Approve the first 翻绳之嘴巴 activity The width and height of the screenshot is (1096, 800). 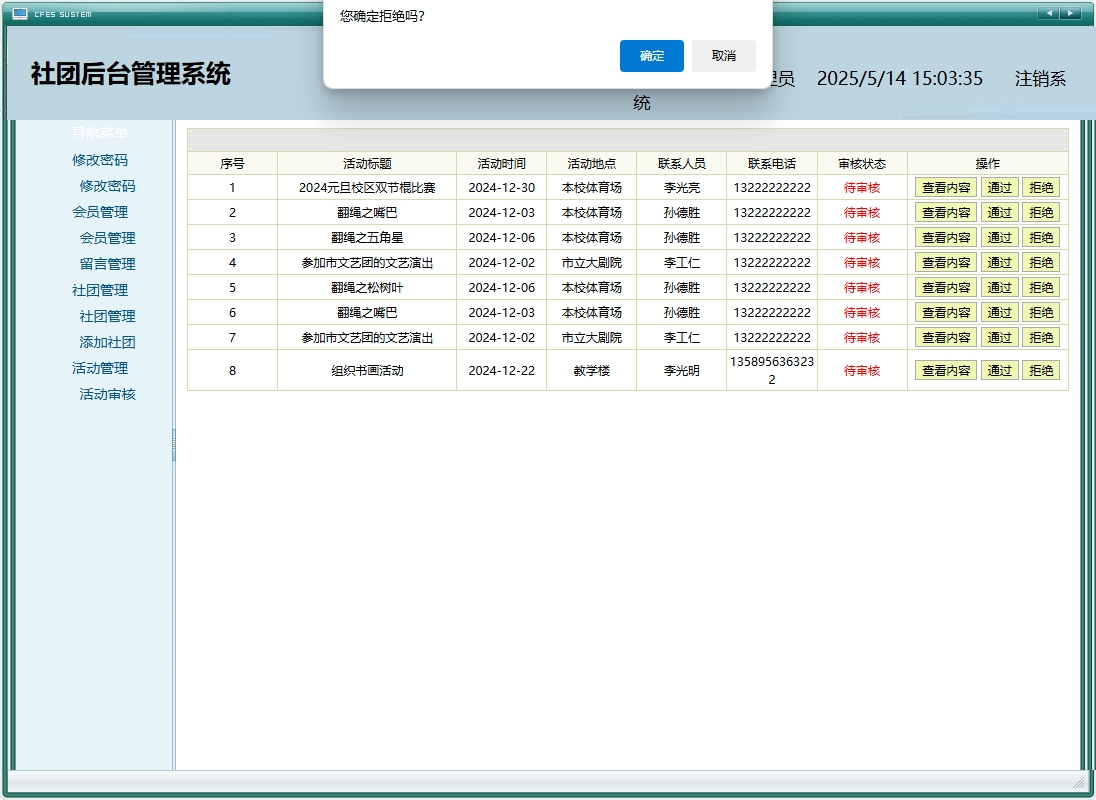[x=999, y=212]
